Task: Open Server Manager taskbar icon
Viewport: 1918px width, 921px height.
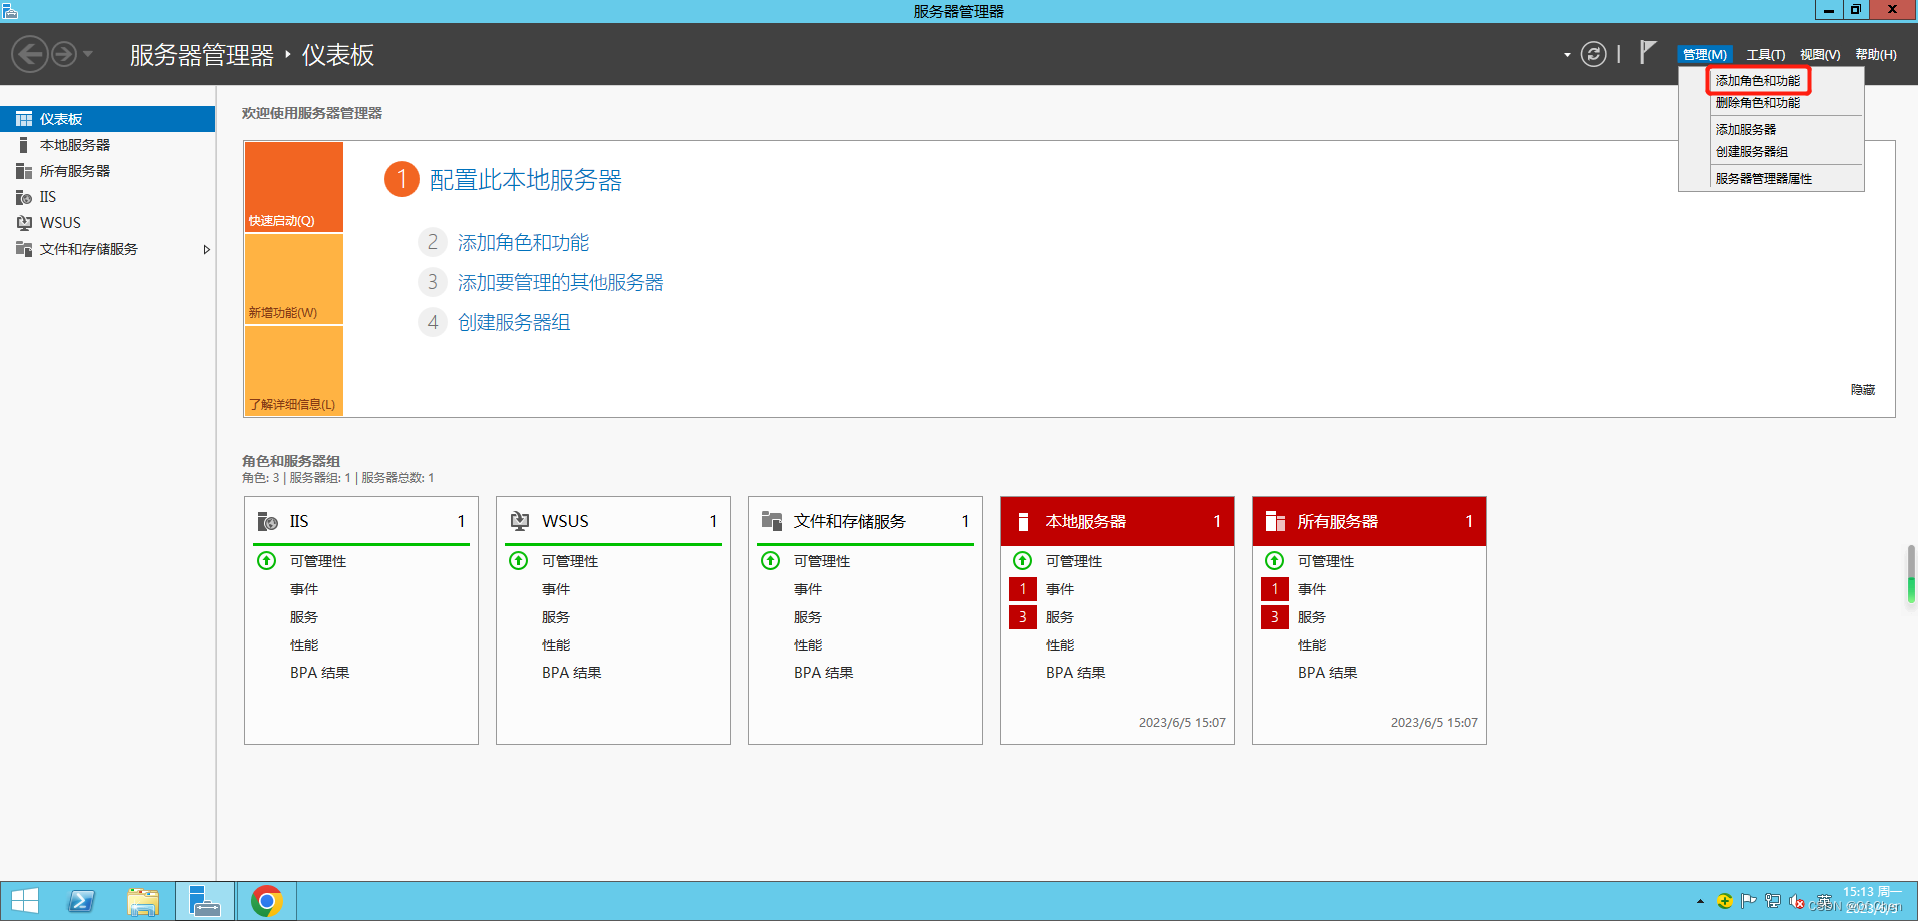Action: pyautogui.click(x=205, y=901)
